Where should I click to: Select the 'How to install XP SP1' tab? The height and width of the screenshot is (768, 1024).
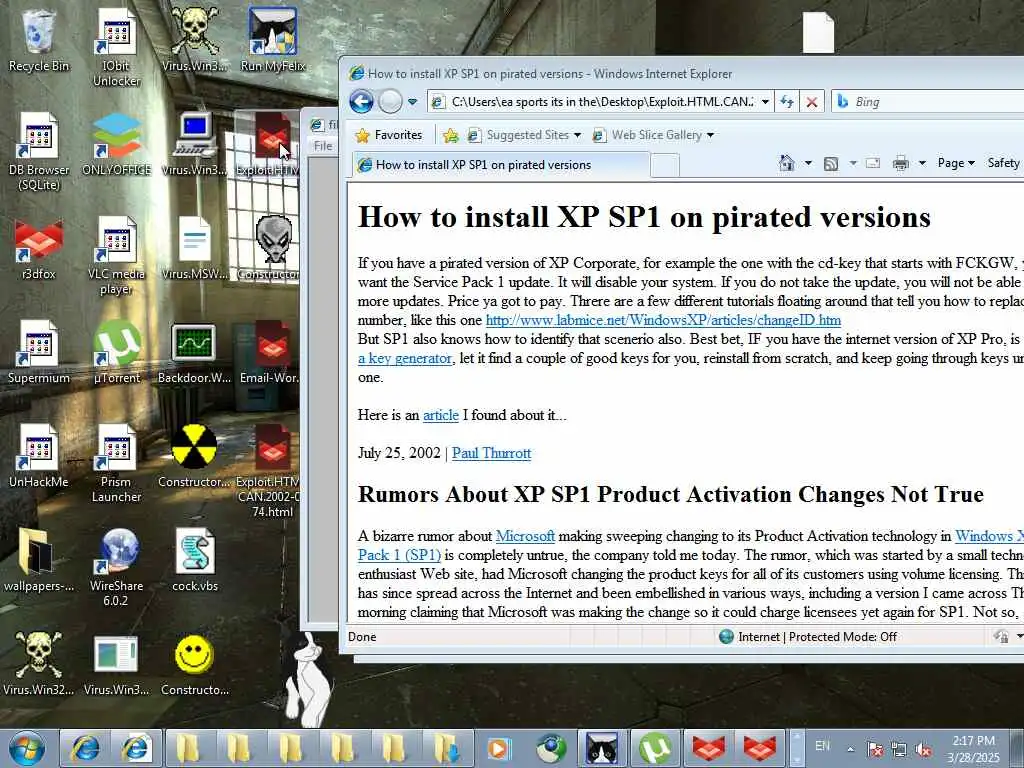(x=501, y=165)
